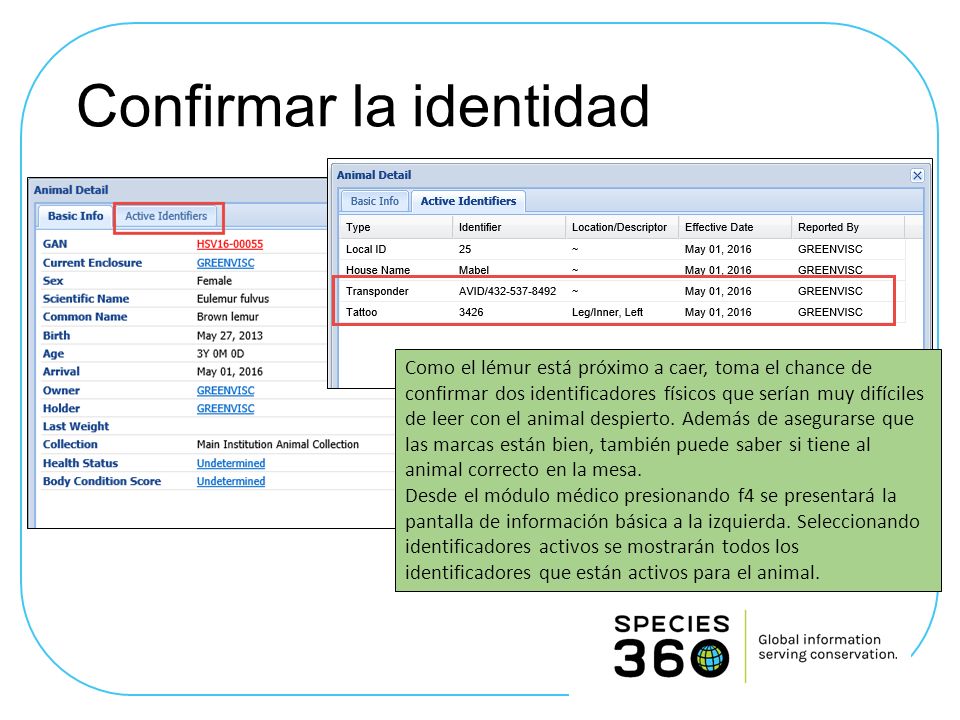The image size is (960, 720).
Task: Click the Species360 globe logo
Action: coord(710,659)
